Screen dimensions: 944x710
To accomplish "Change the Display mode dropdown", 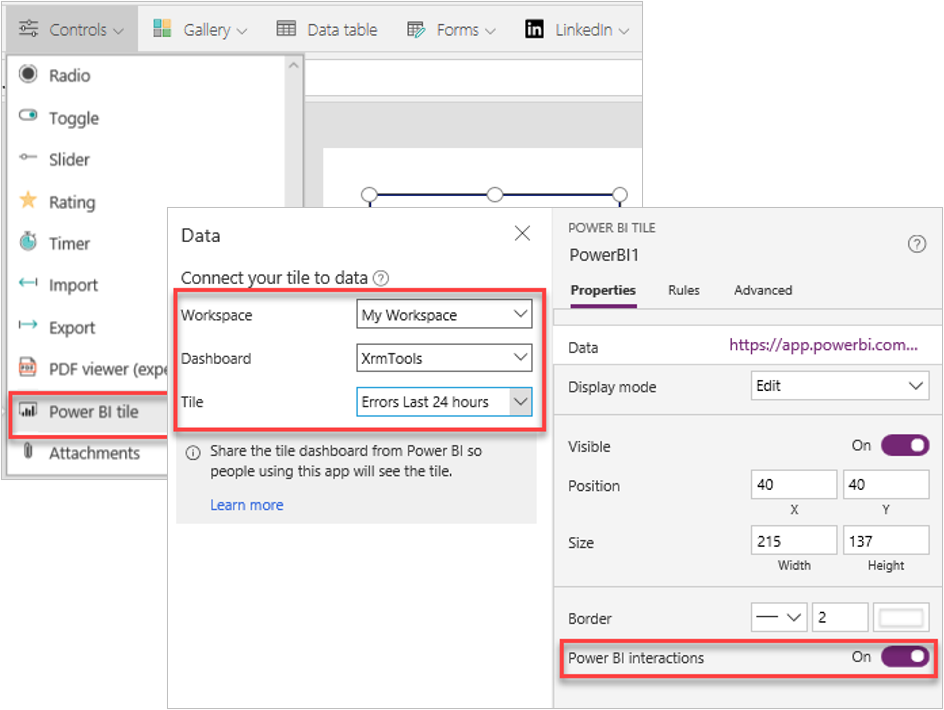I will 839,386.
